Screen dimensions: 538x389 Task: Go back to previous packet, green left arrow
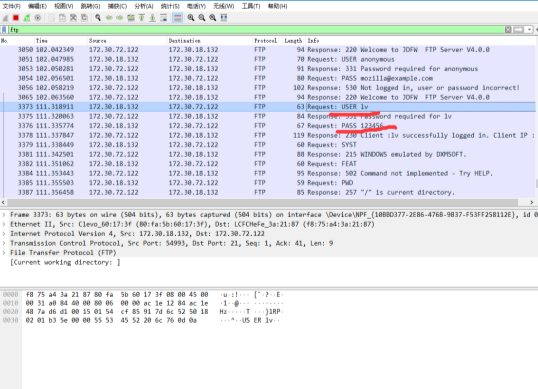coord(109,18)
